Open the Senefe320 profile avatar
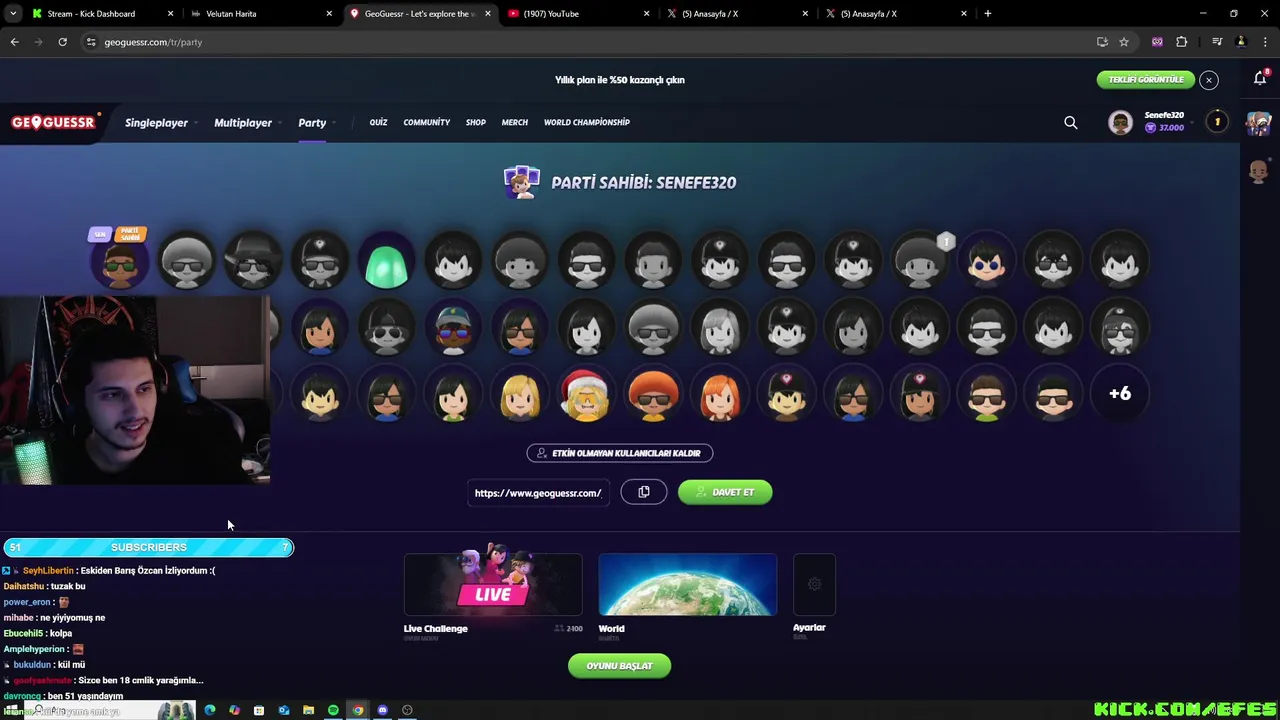The height and width of the screenshot is (720, 1280). (1120, 122)
